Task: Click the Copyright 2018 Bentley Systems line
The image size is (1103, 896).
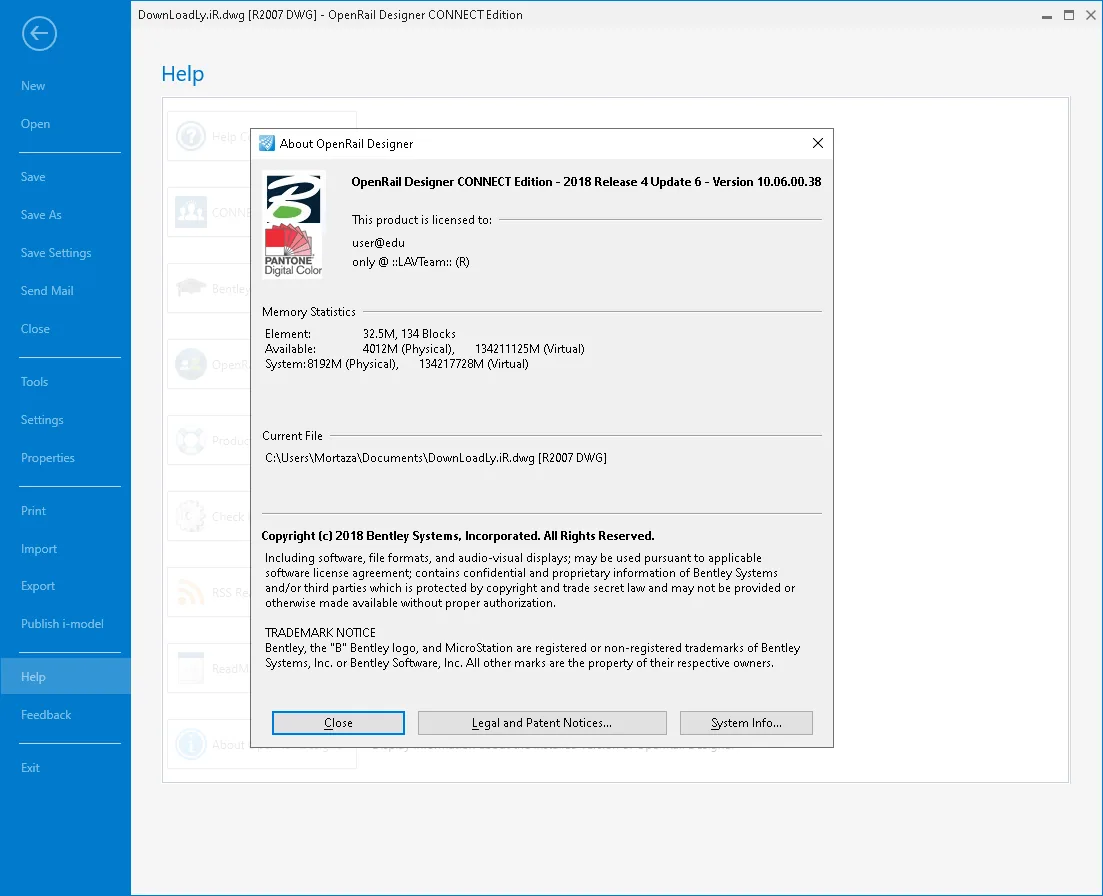Action: pos(458,536)
